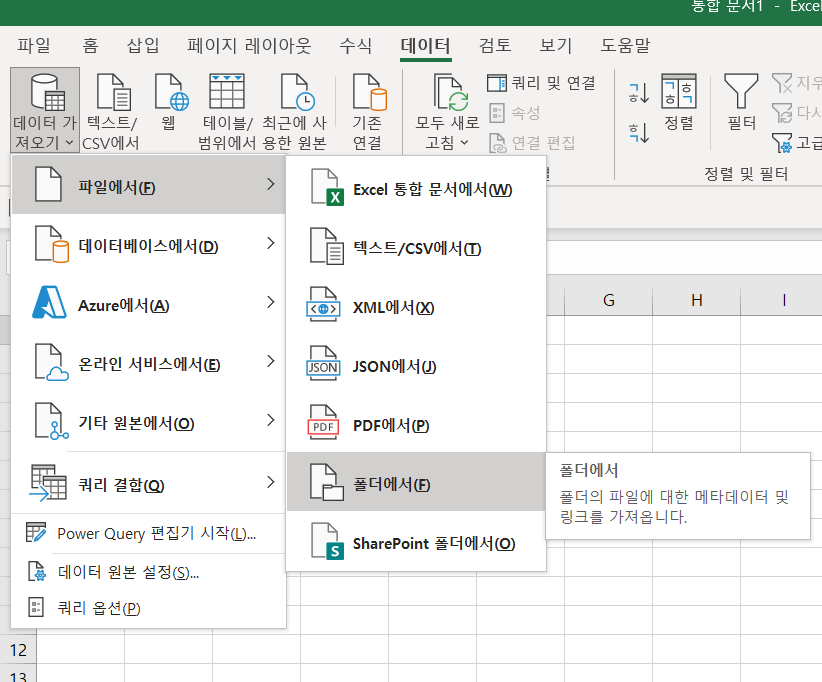Launch Power Query 편집기 시작(L)
822x682 pixels.
[148, 534]
